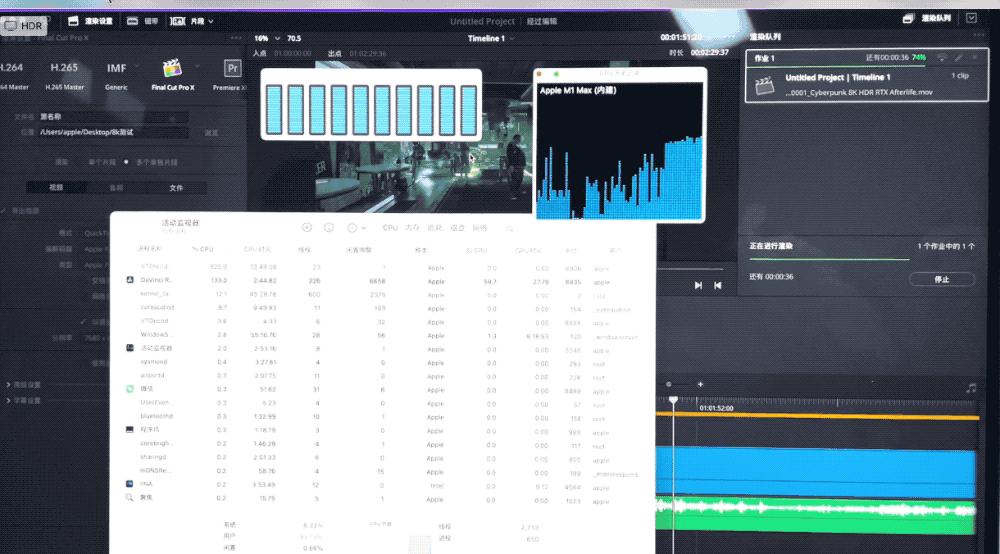Image resolution: width=1000 pixels, height=554 pixels.
Task: Open the Render Queue panel icon
Action: (x=908, y=18)
